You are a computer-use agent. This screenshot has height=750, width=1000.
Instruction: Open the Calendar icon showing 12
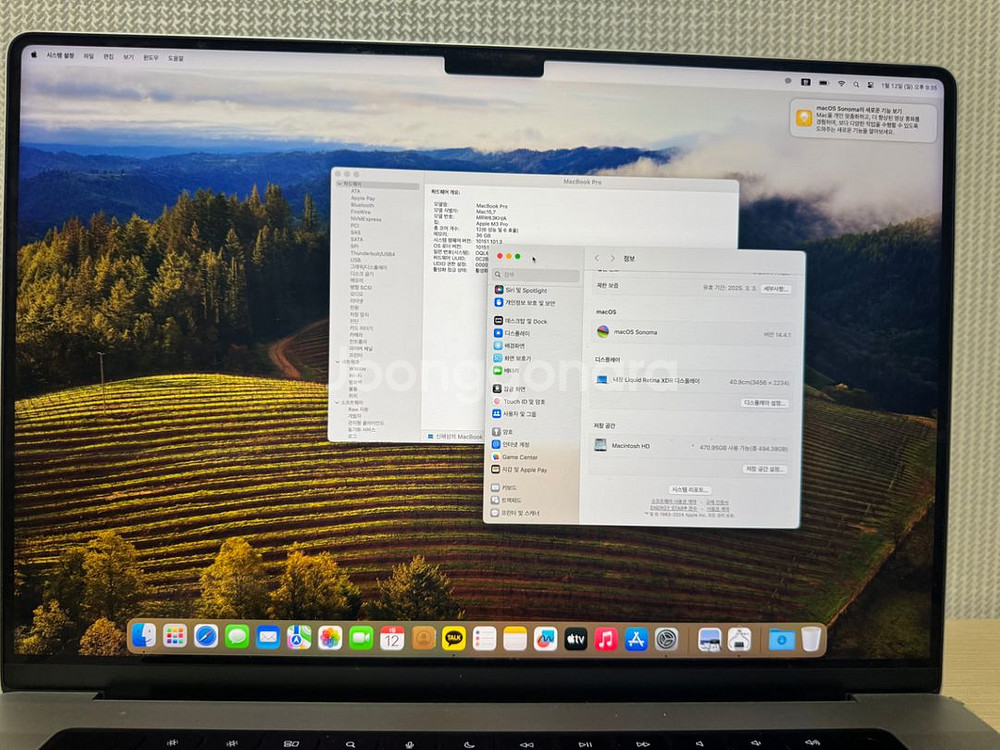(x=392, y=638)
